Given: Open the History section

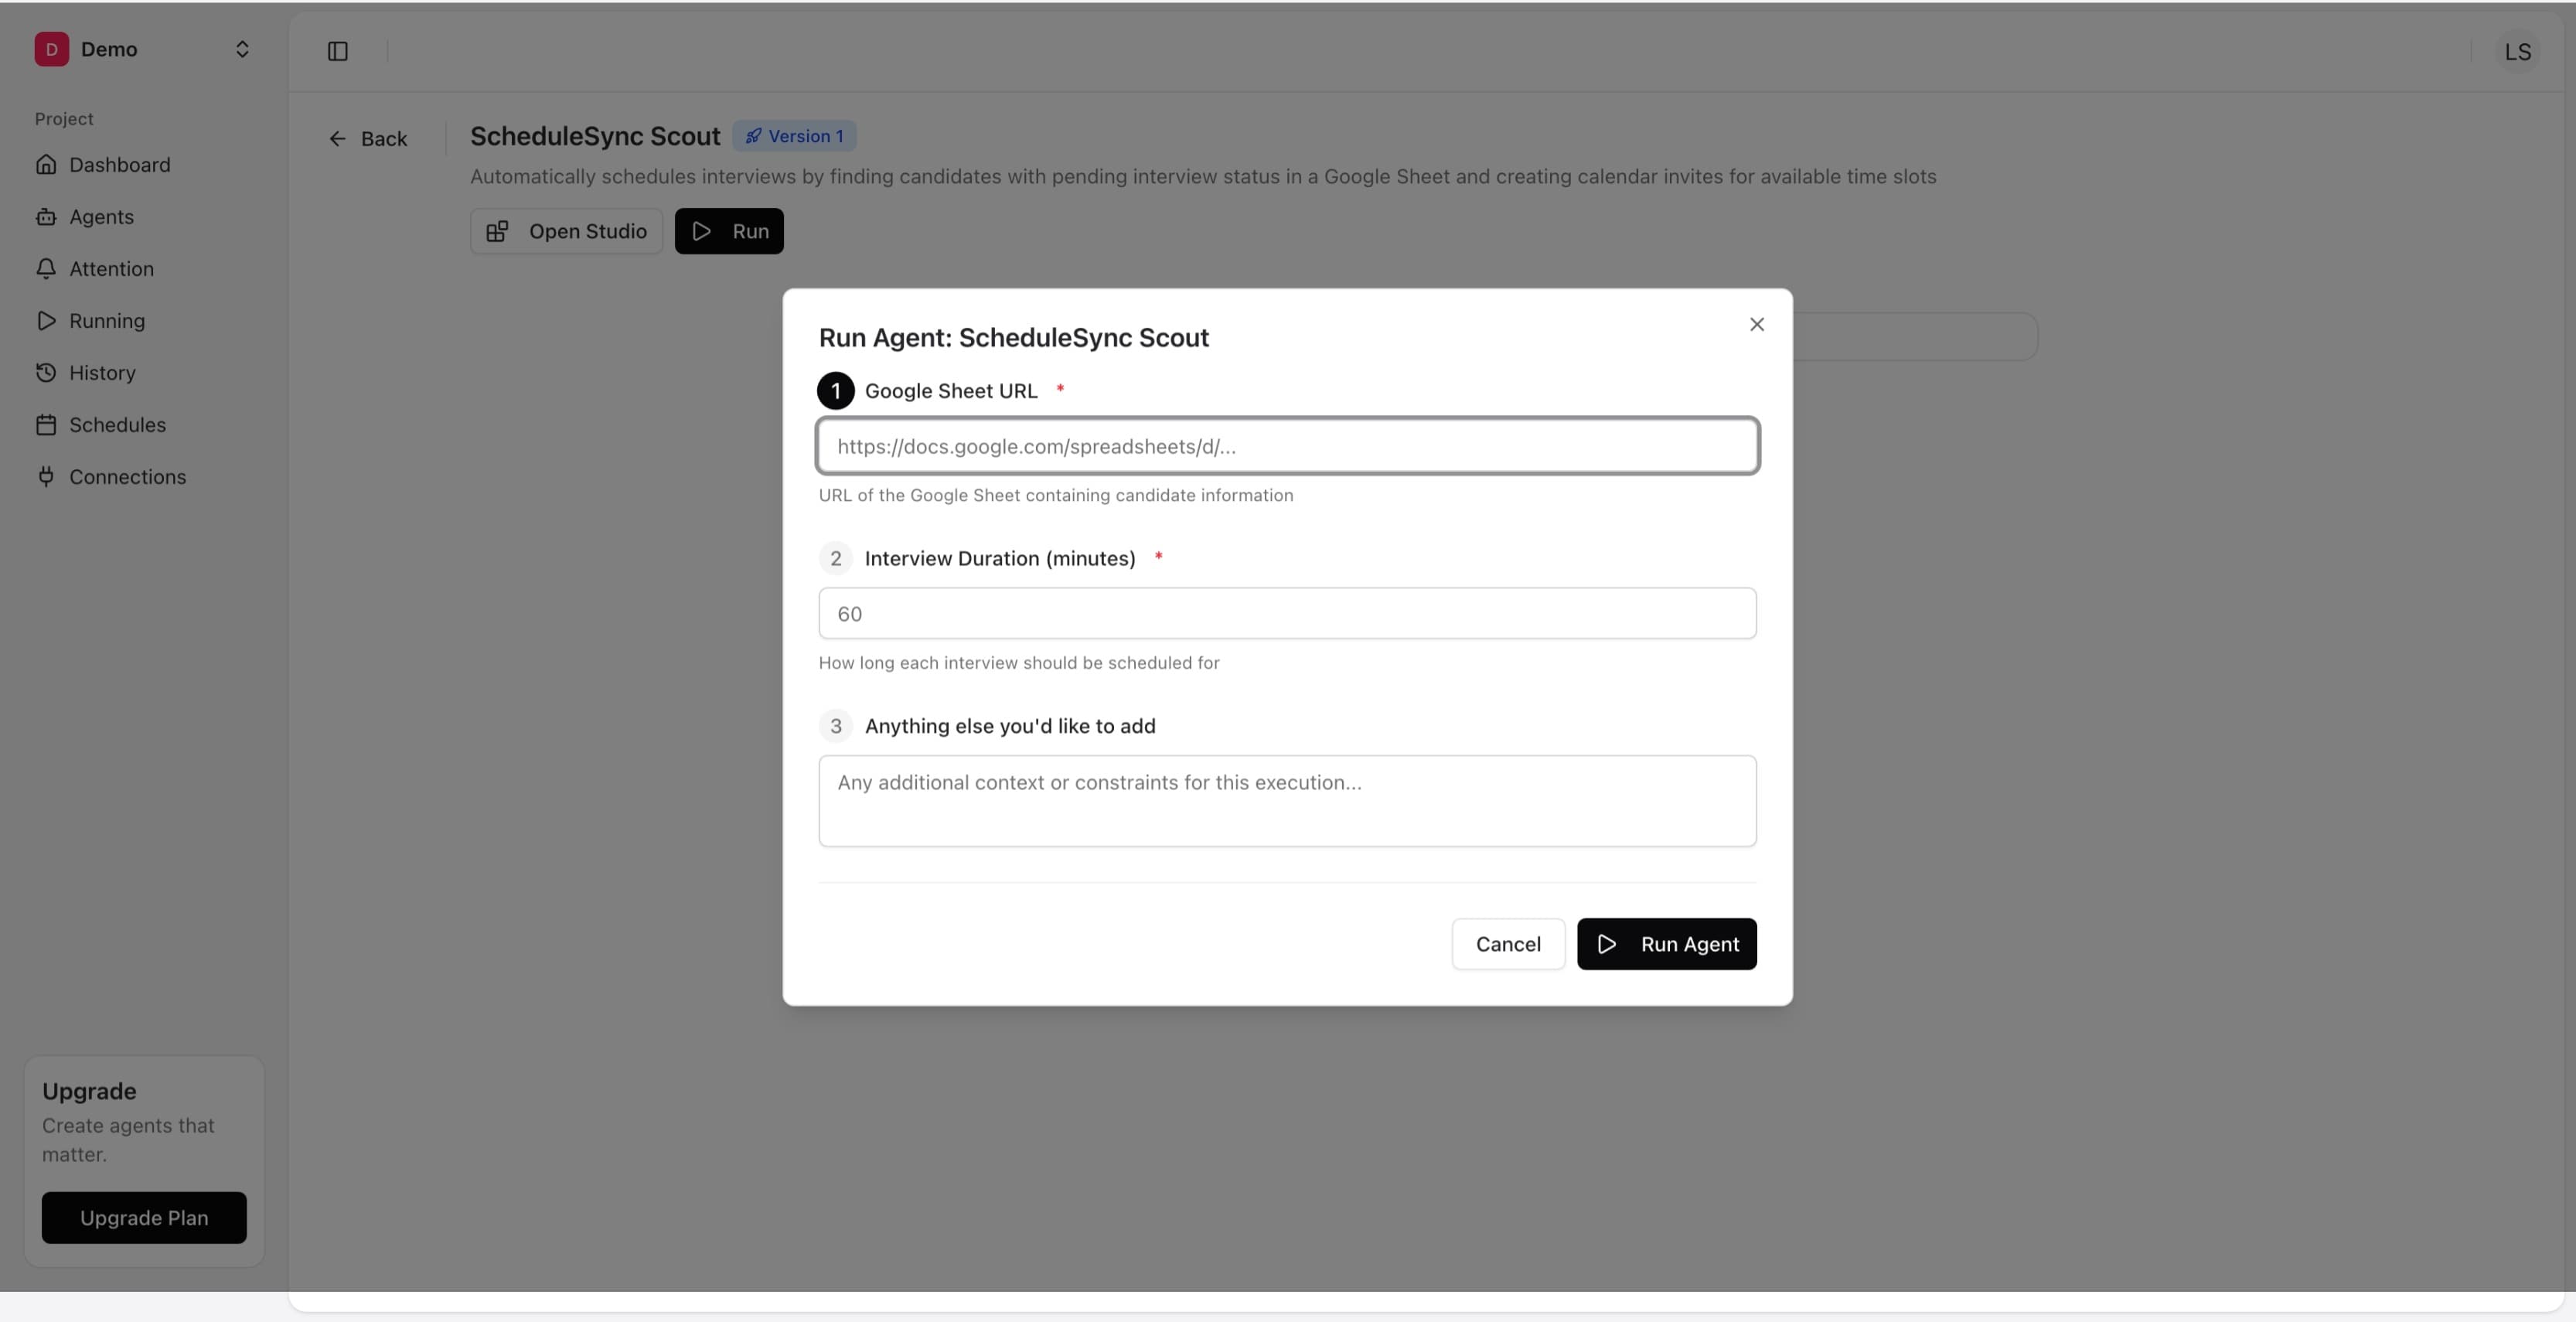Looking at the screenshot, I should [x=102, y=373].
